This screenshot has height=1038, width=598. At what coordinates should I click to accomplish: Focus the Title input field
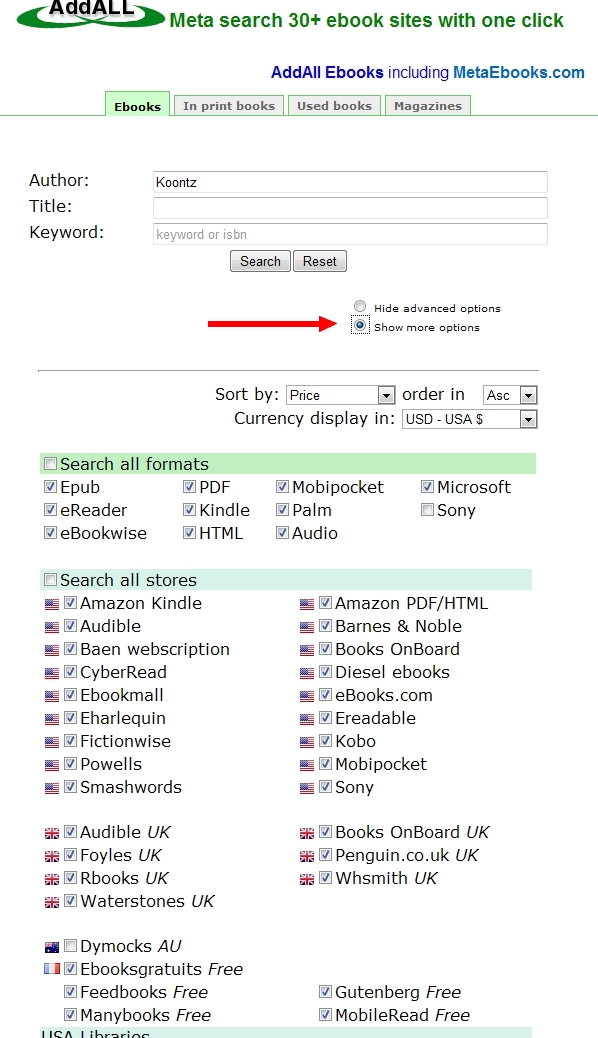pos(350,208)
